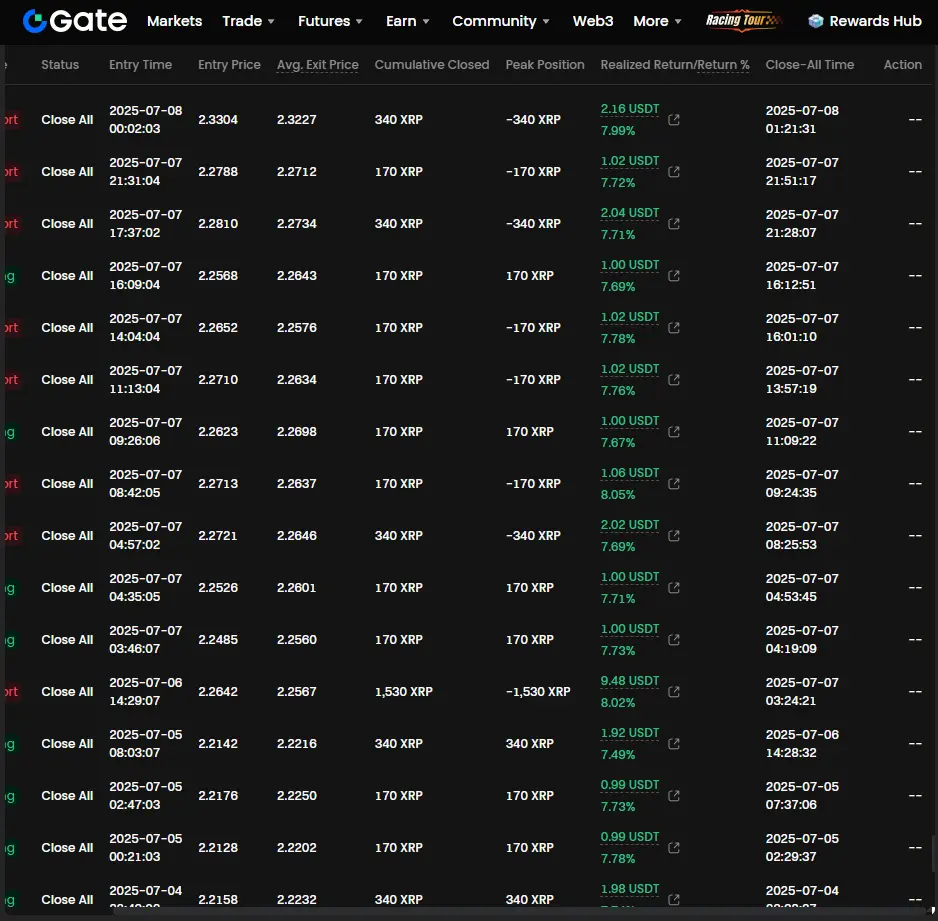The height and width of the screenshot is (921, 938).
Task: Share the 0.99 USDT 7.73% return row
Action: [x=674, y=796]
